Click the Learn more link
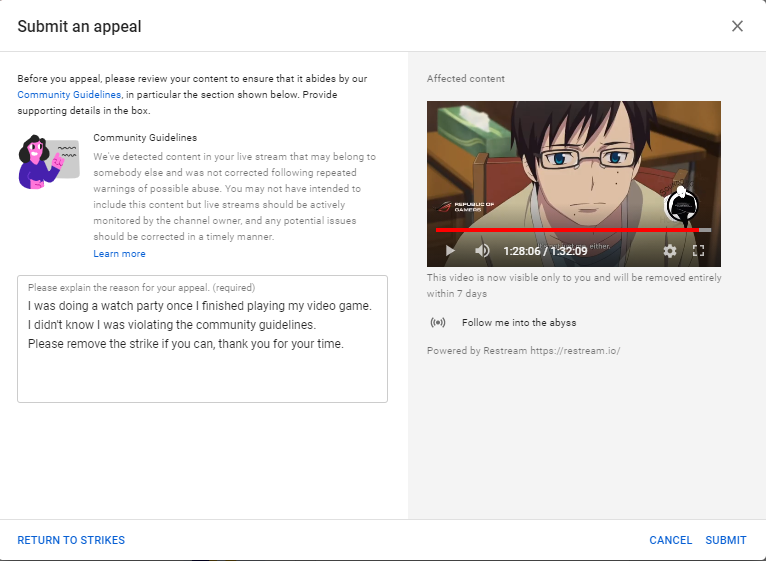 pyautogui.click(x=119, y=254)
